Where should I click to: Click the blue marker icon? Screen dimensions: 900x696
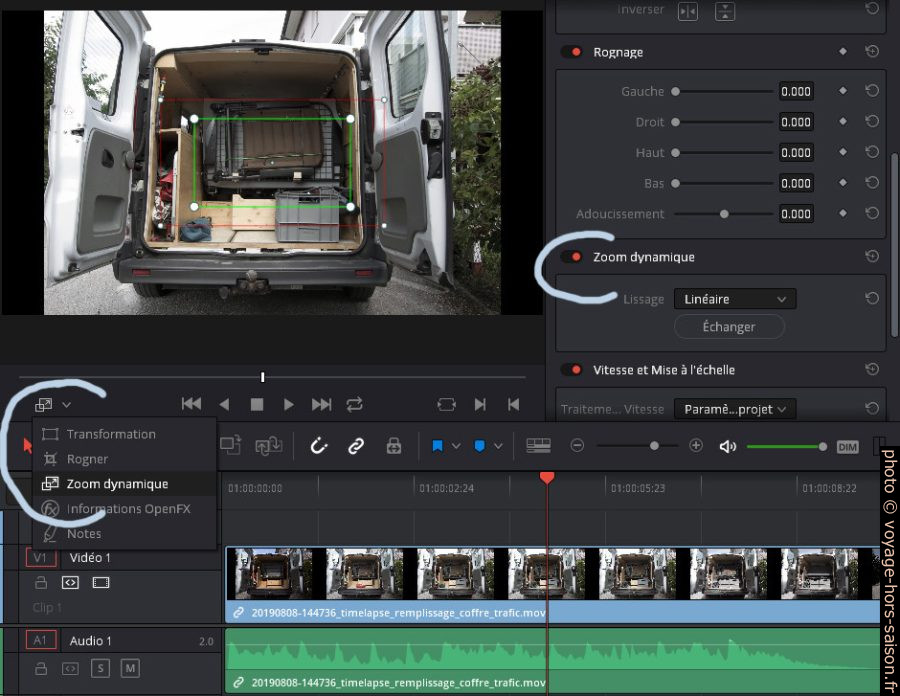coord(480,446)
